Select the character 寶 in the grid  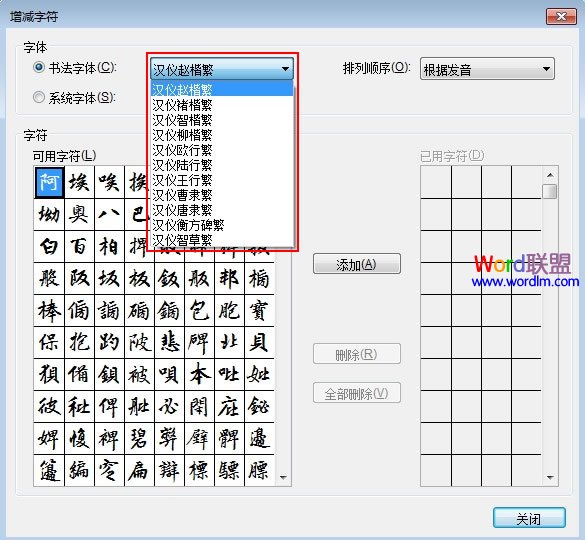tap(259, 311)
